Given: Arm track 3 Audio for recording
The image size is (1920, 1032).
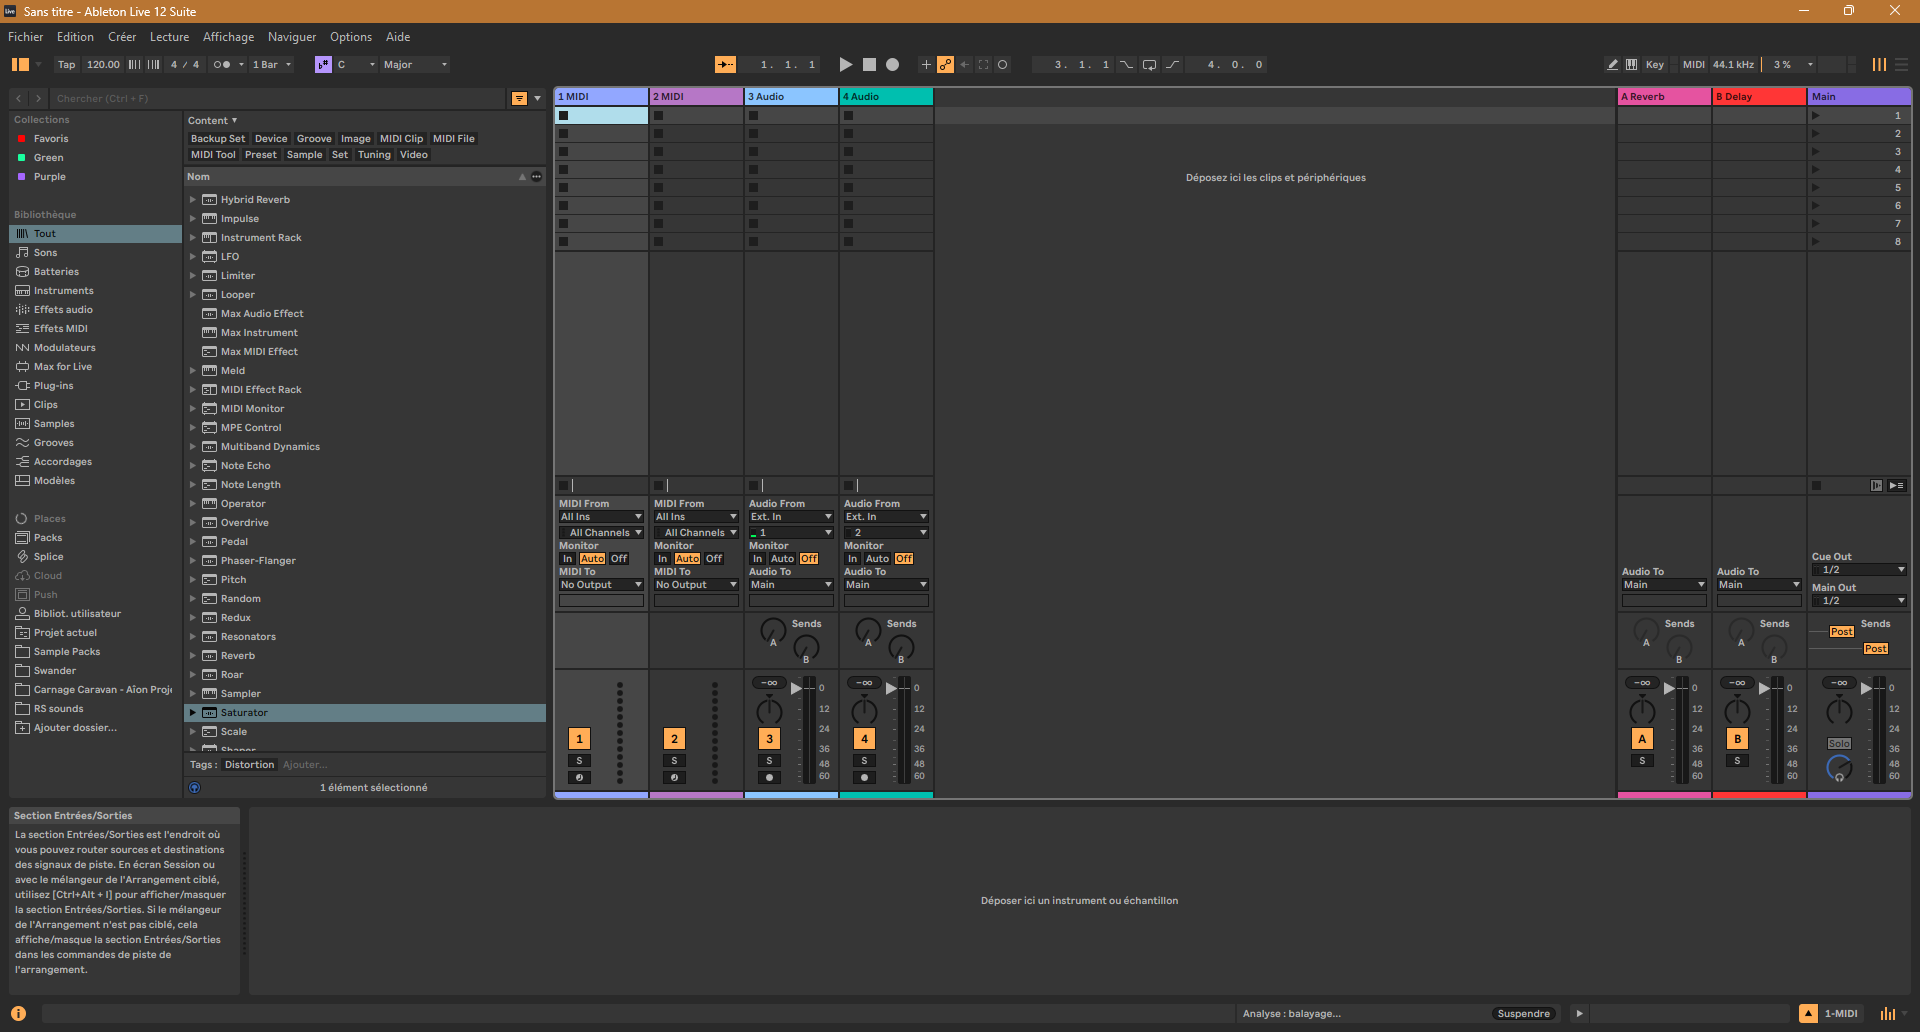Looking at the screenshot, I should [769, 778].
